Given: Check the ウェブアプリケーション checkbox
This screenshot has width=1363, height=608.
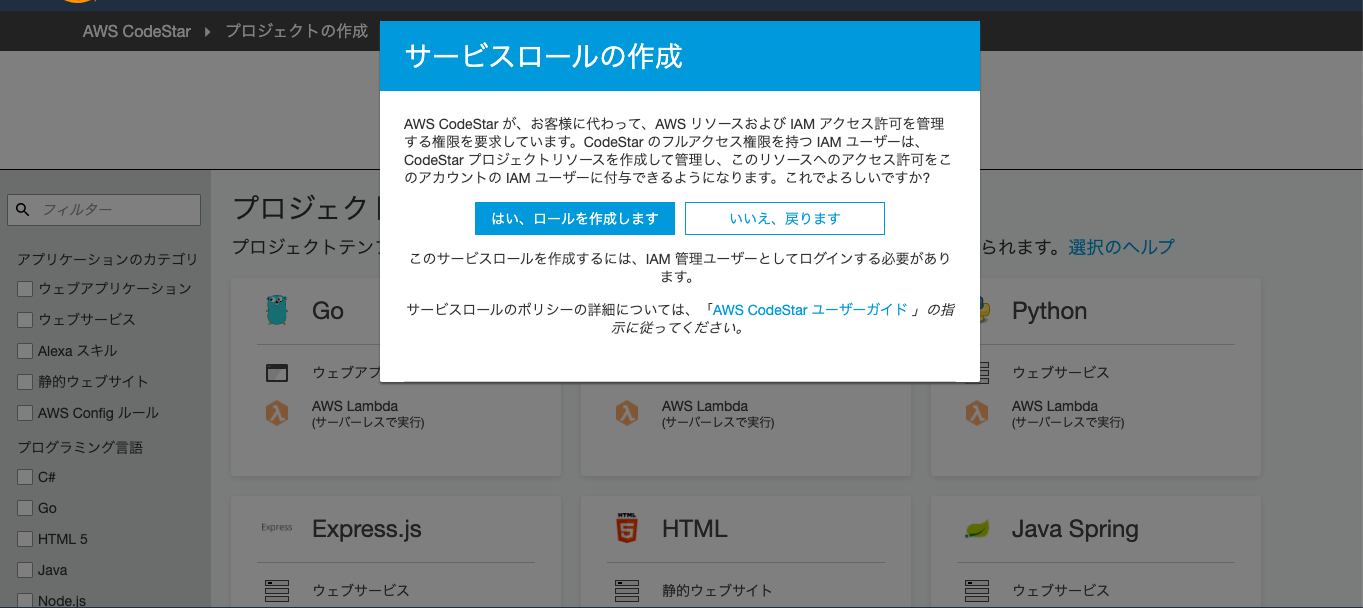Looking at the screenshot, I should pos(25,289).
